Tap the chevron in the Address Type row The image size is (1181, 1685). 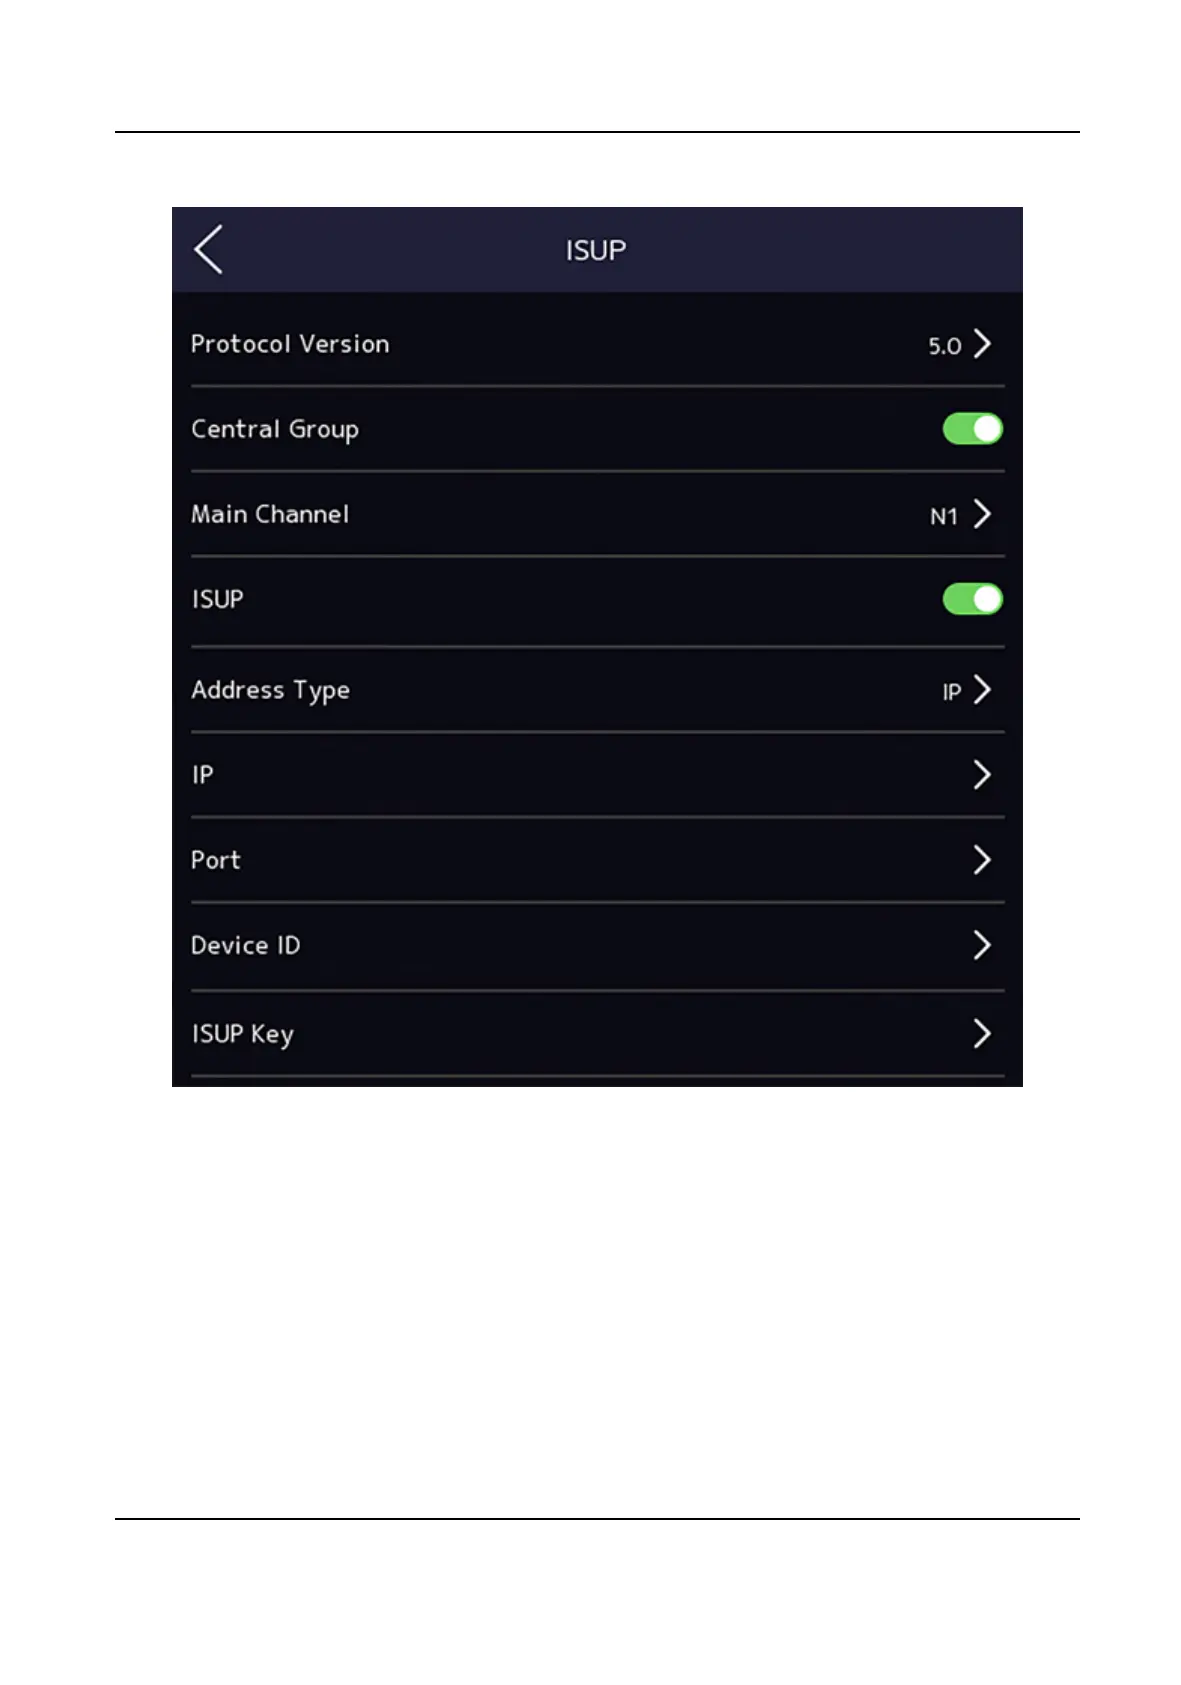pyautogui.click(x=982, y=690)
